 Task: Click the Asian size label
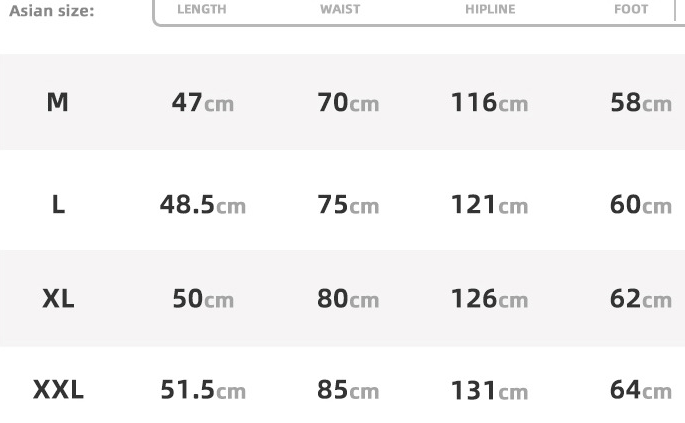click(x=51, y=11)
